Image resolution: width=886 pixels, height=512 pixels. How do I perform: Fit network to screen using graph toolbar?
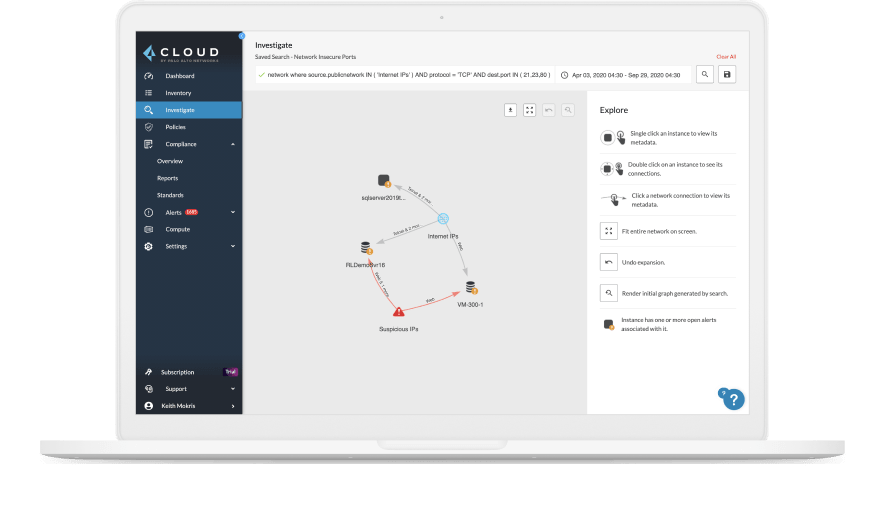(530, 110)
